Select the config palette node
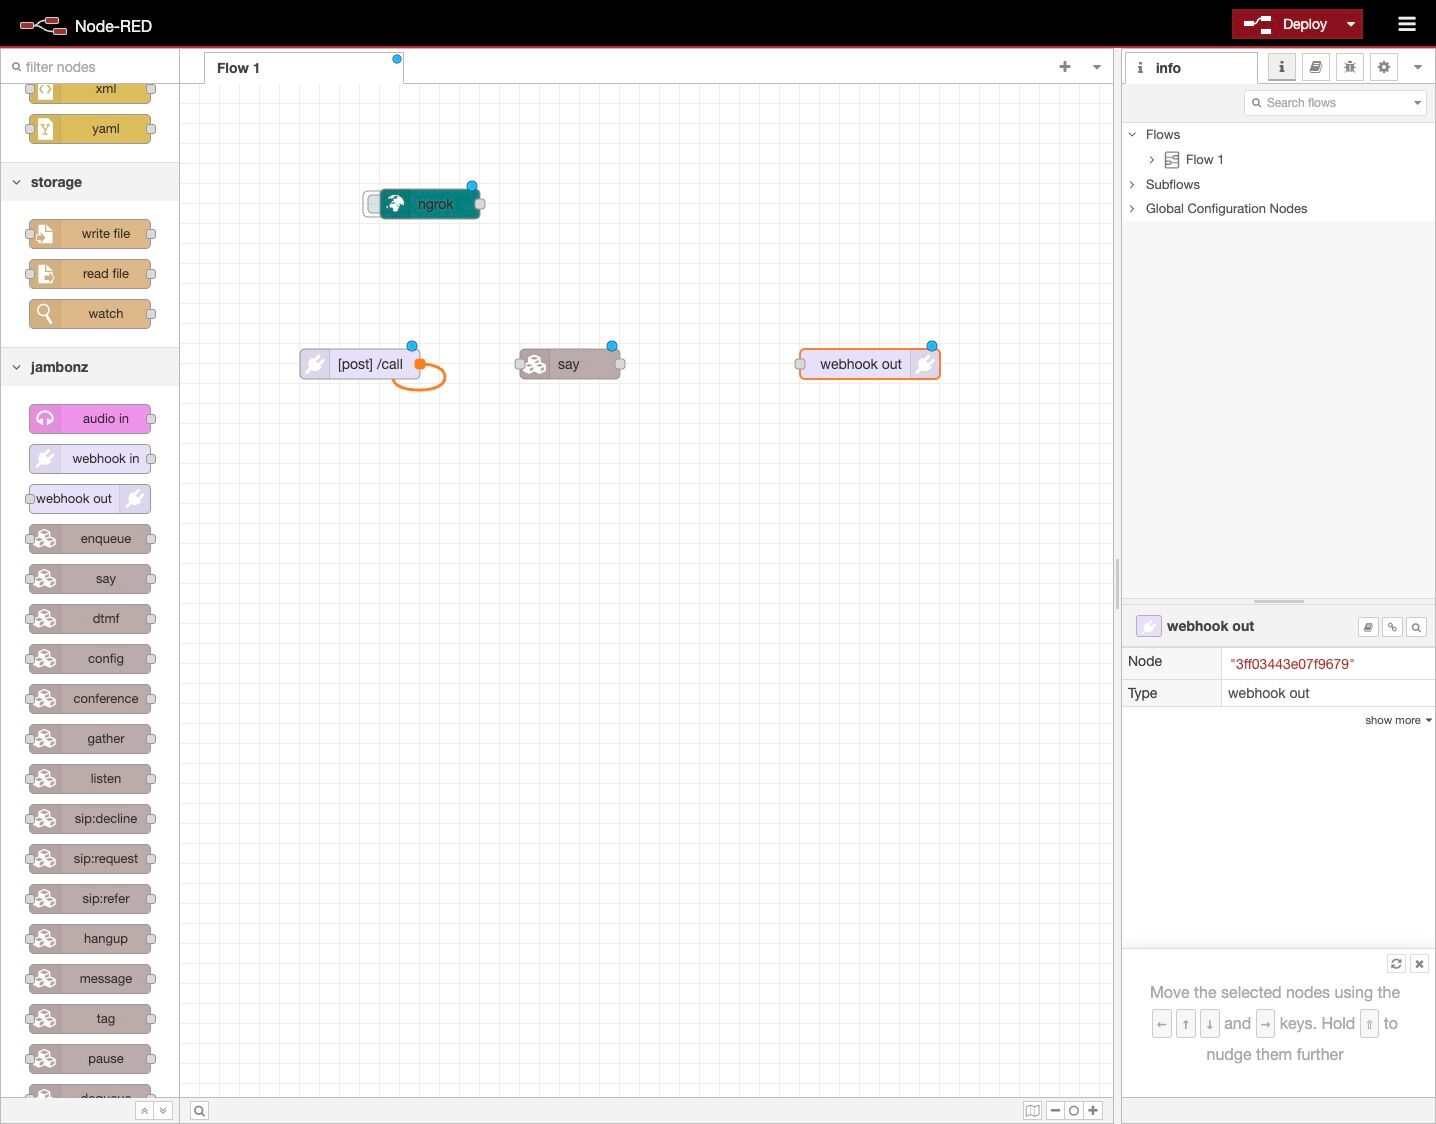This screenshot has height=1124, width=1436. (x=90, y=659)
